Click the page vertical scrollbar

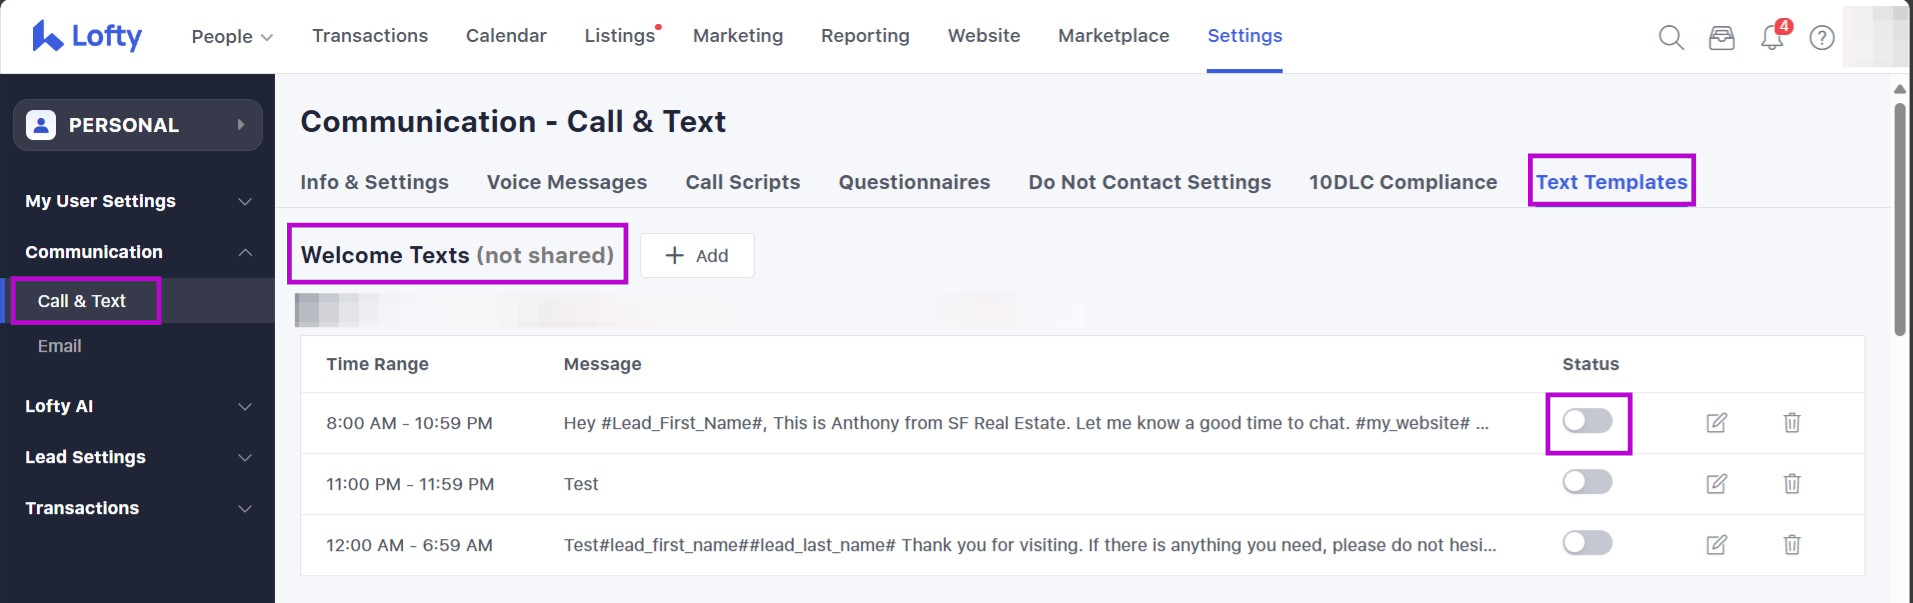pyautogui.click(x=1899, y=220)
